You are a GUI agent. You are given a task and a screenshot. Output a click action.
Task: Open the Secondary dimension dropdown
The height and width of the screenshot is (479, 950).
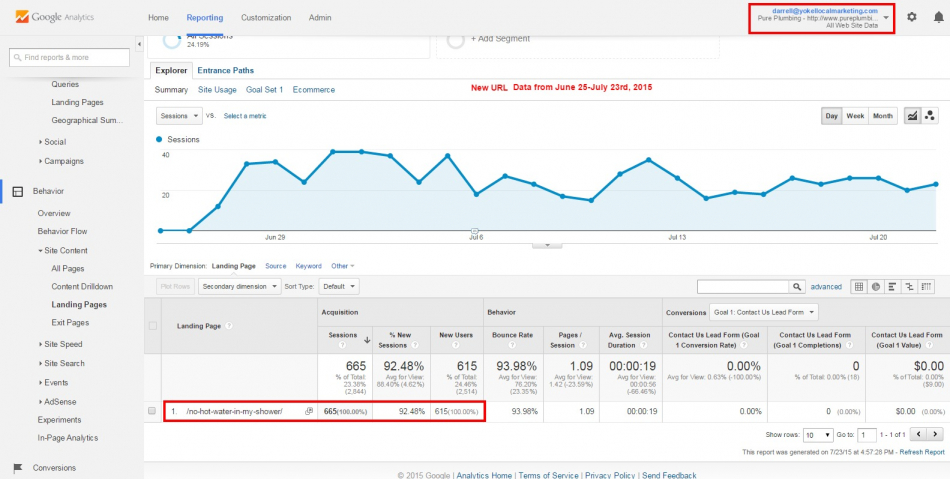click(x=240, y=286)
